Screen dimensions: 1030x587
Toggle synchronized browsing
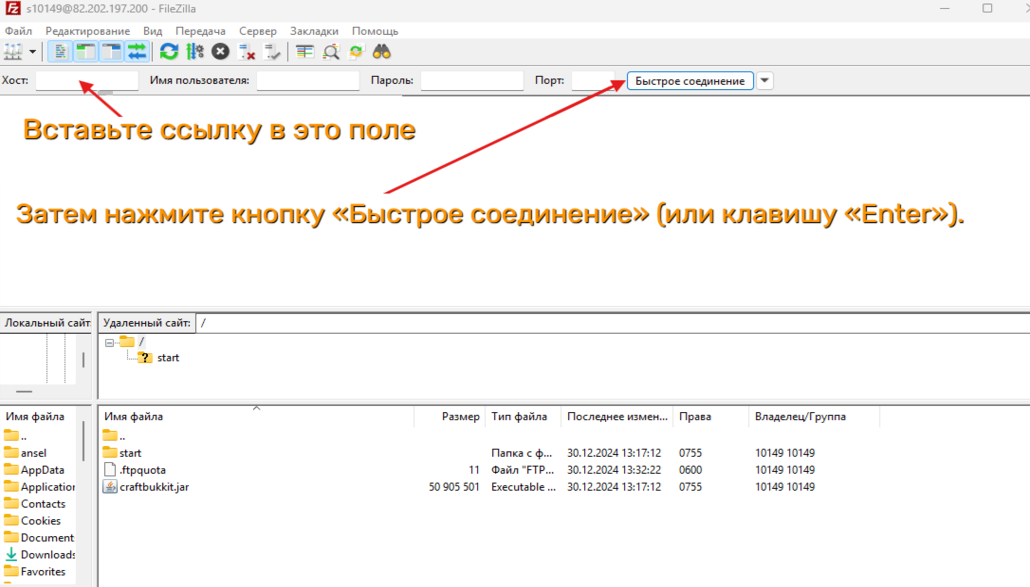(356, 51)
